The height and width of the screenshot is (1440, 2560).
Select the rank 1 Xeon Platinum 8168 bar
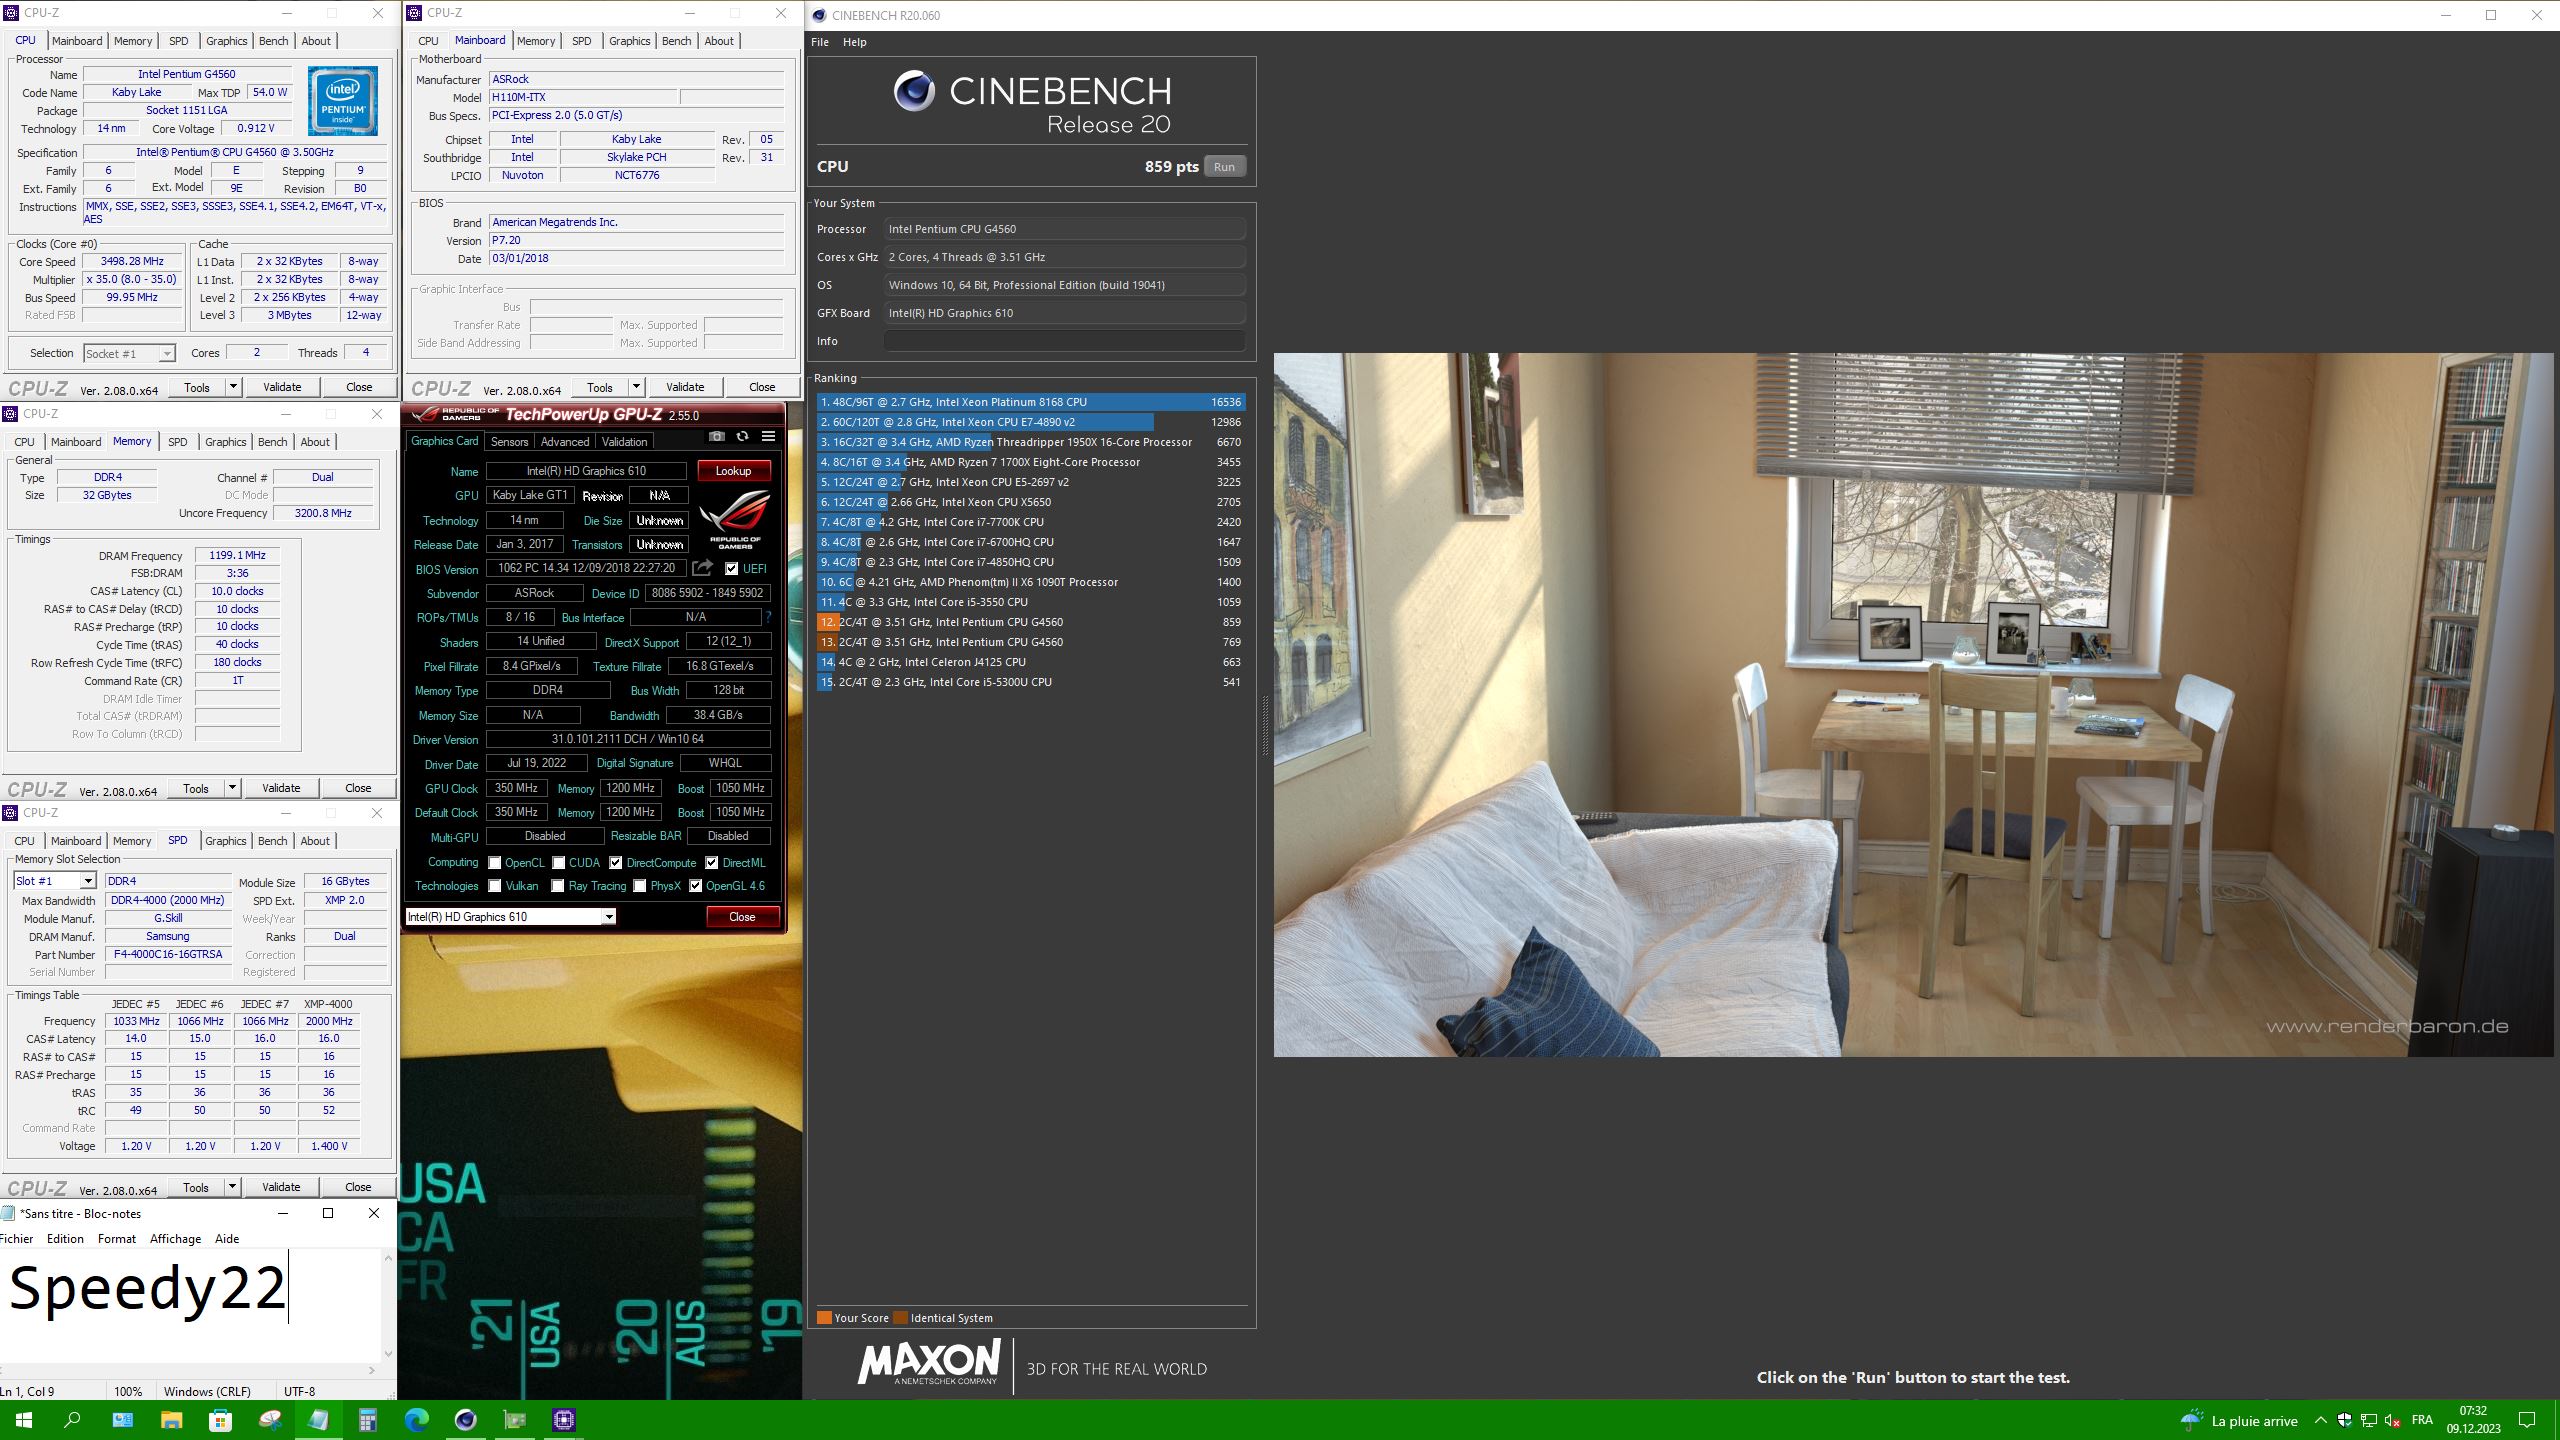pos(1031,402)
